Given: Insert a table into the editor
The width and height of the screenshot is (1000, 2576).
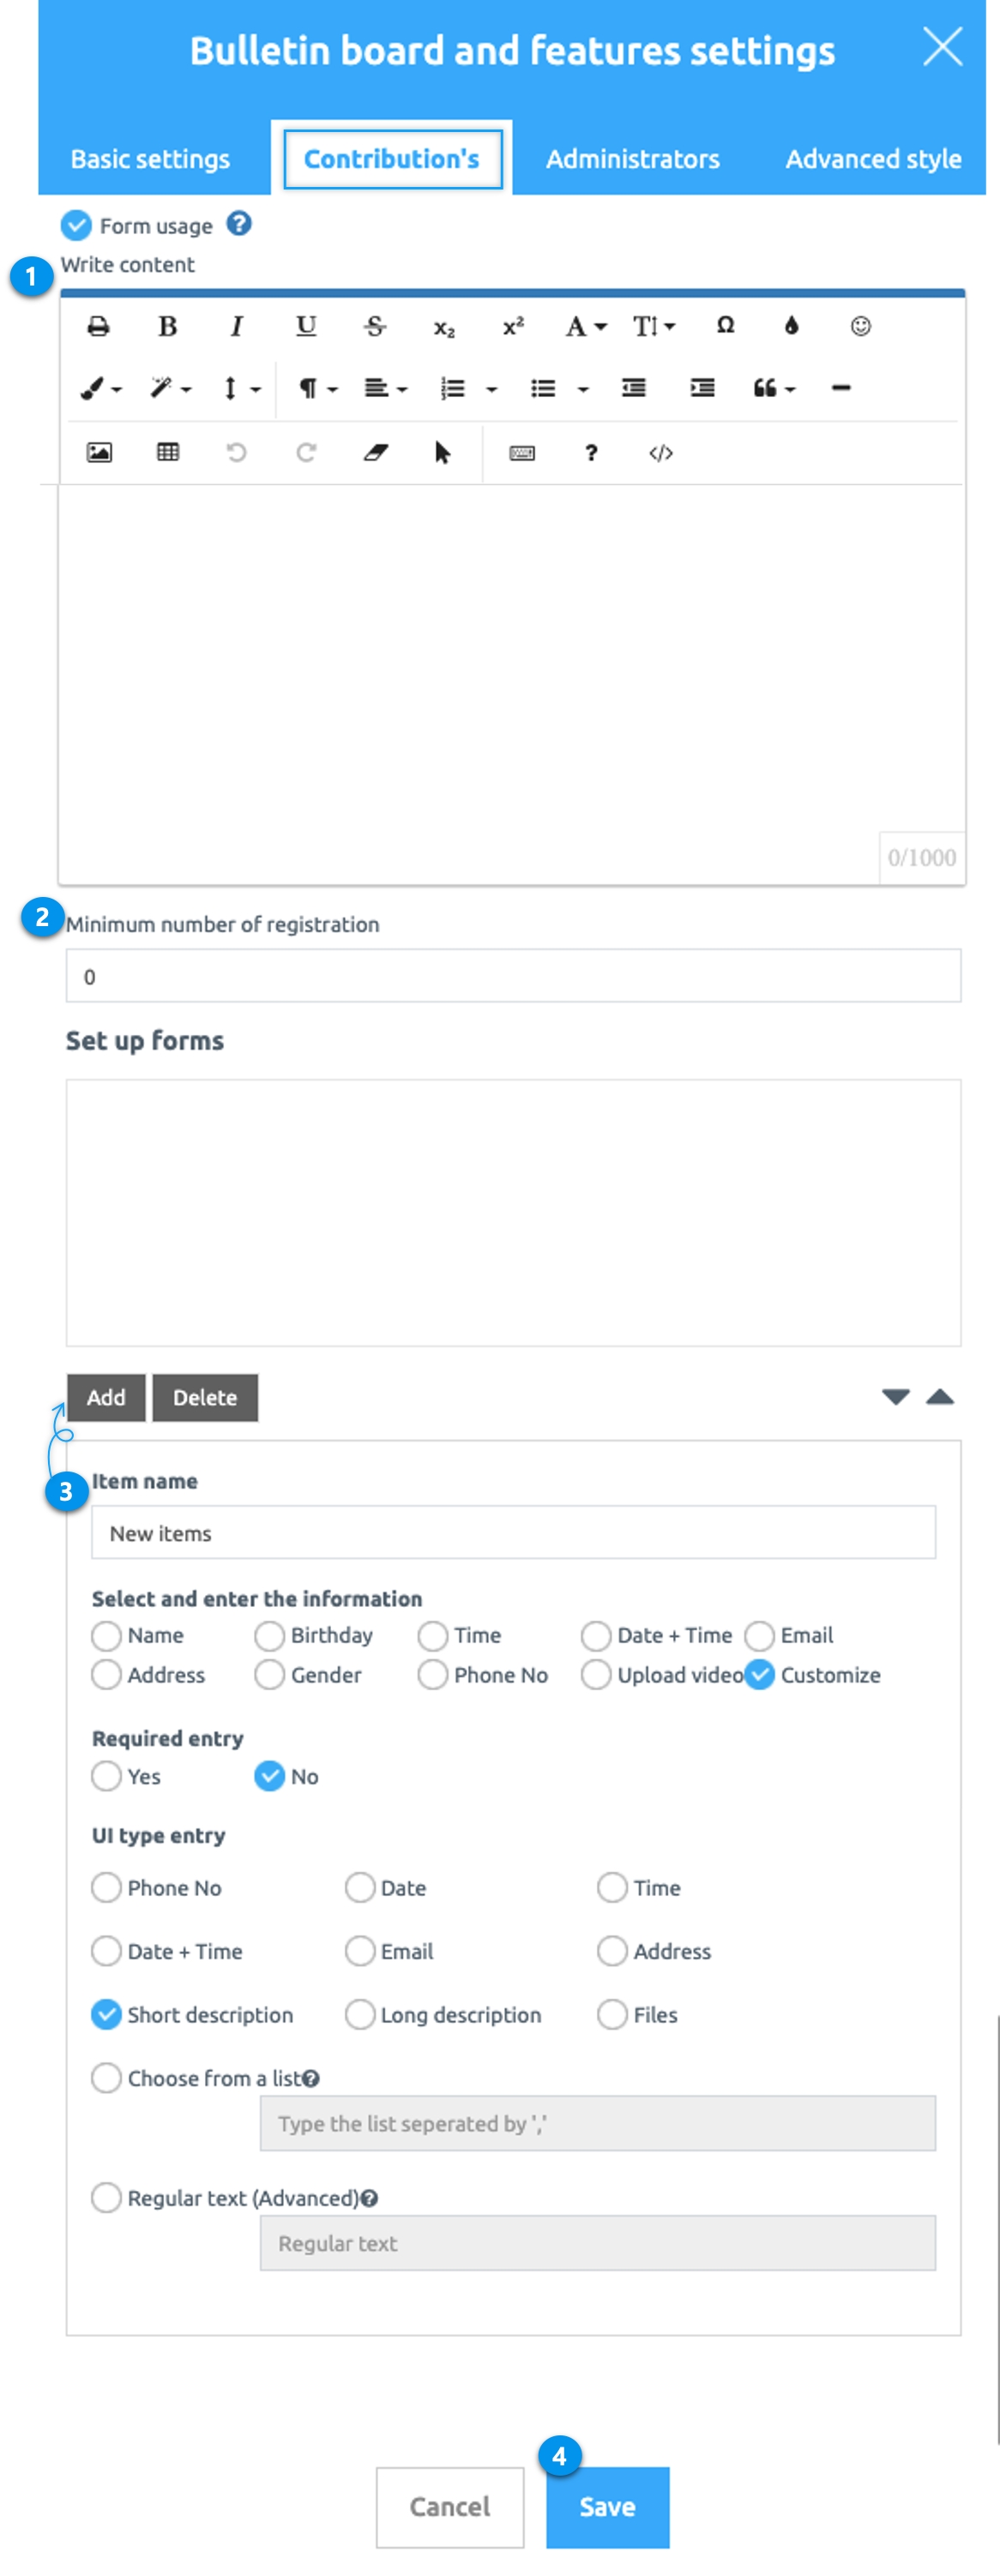Looking at the screenshot, I should pos(168,452).
